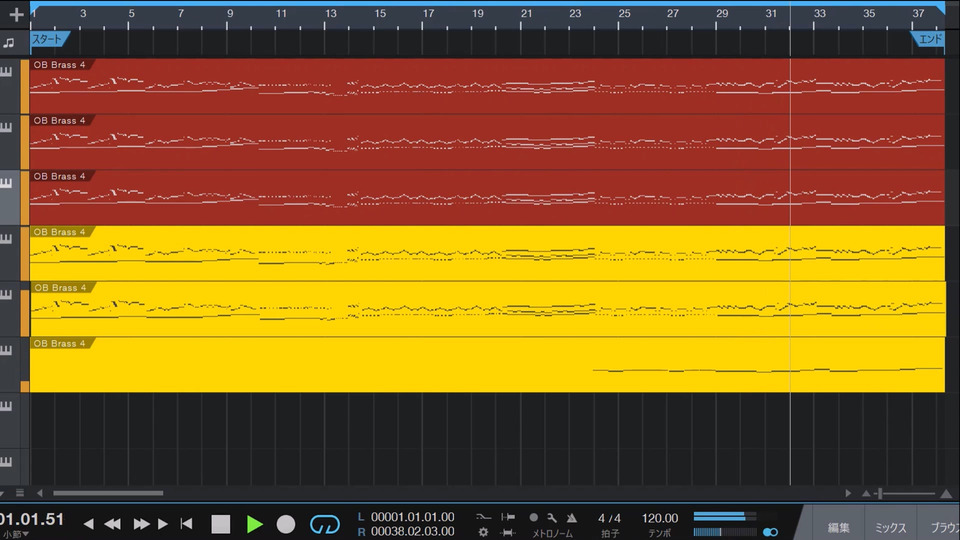Viewport: 960px width, 540px height.
Task: Select the エンド end marker
Action: pyautogui.click(x=929, y=39)
